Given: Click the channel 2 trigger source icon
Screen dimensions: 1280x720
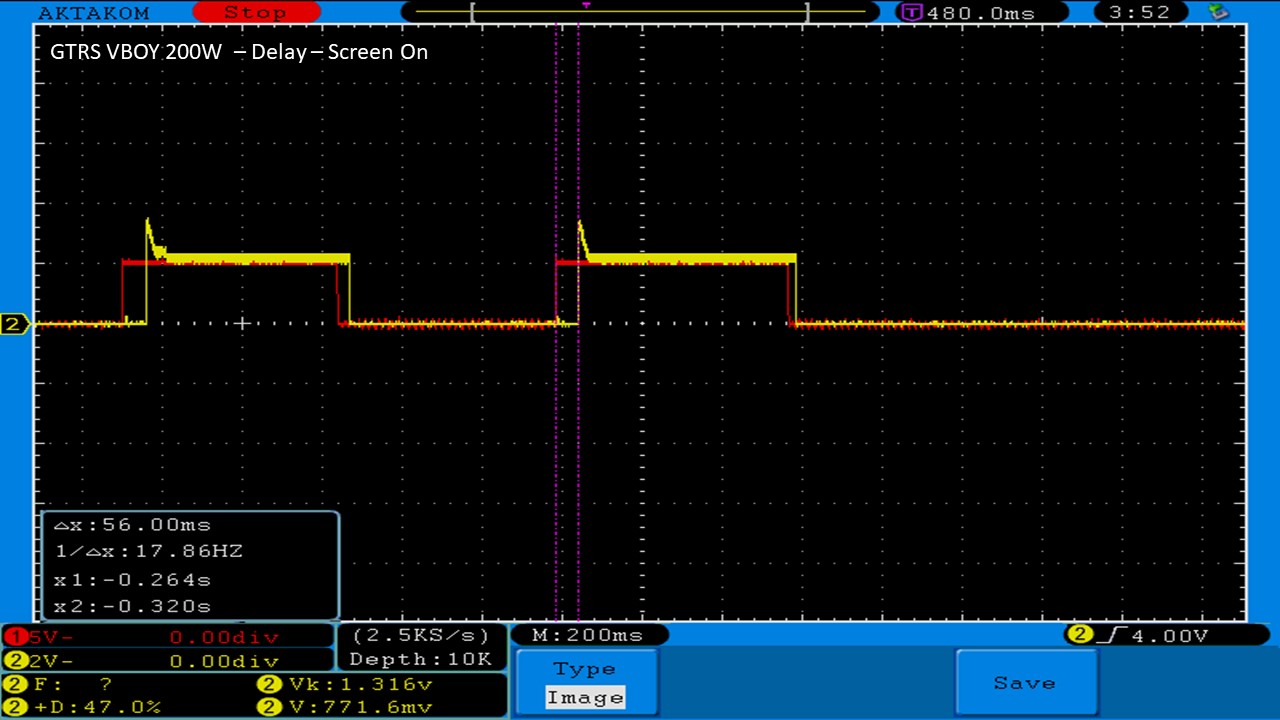Looking at the screenshot, I should [1079, 635].
